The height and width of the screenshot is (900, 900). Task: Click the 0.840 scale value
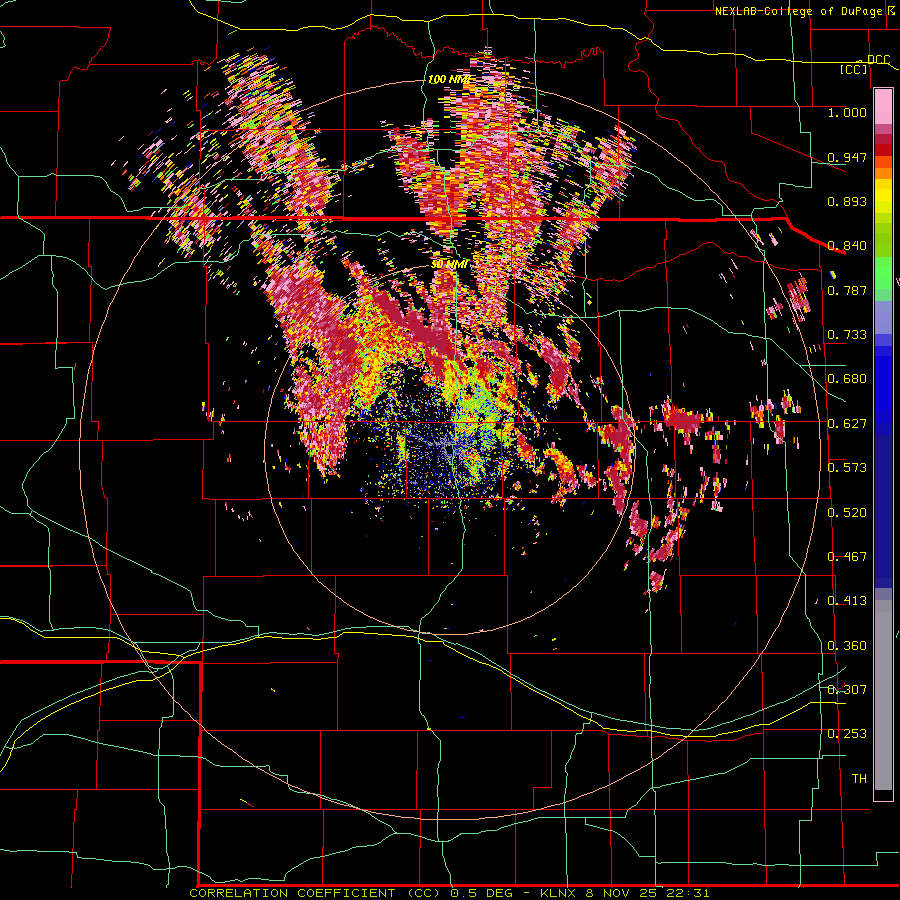pos(847,246)
